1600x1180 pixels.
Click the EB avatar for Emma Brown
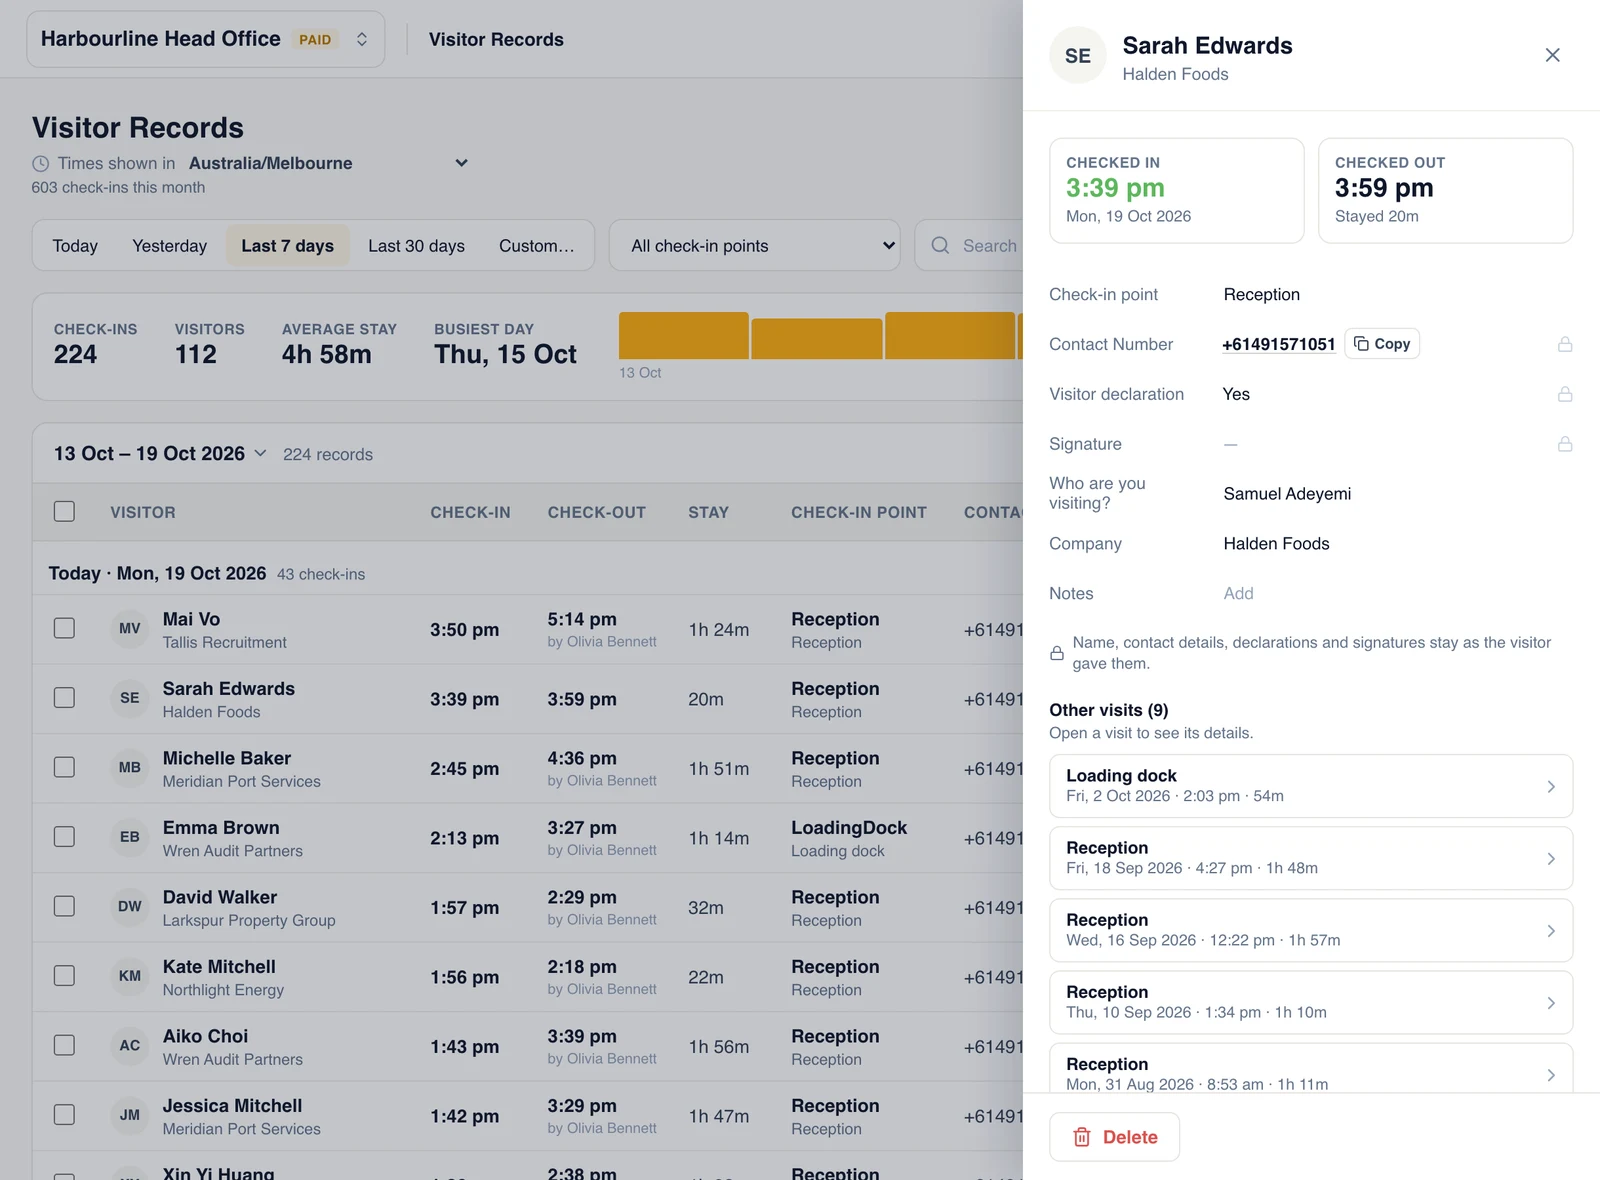[x=130, y=837]
